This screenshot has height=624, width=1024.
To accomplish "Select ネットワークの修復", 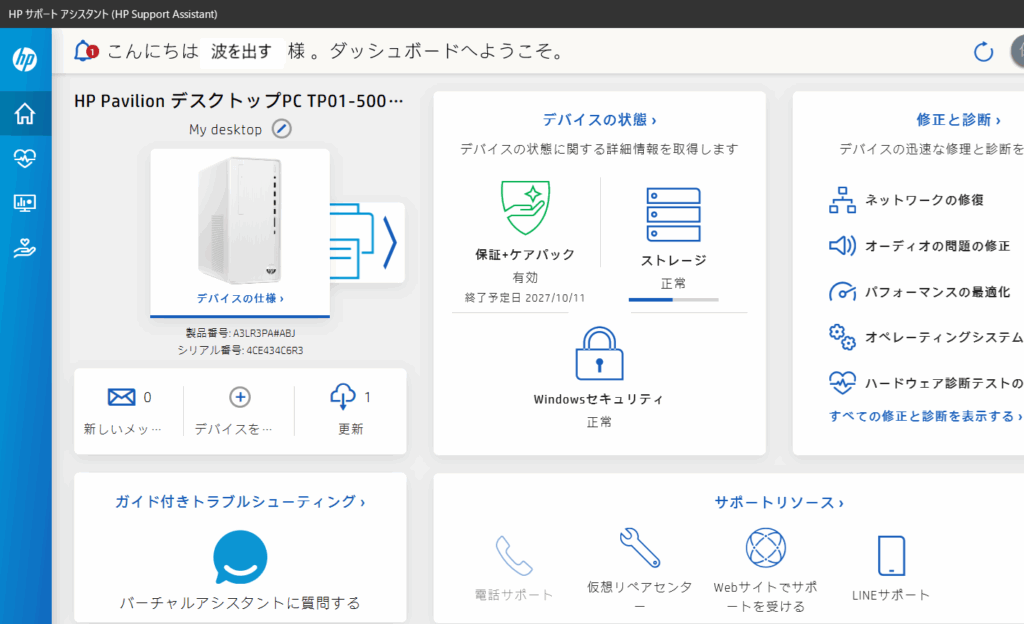I will 924,200.
